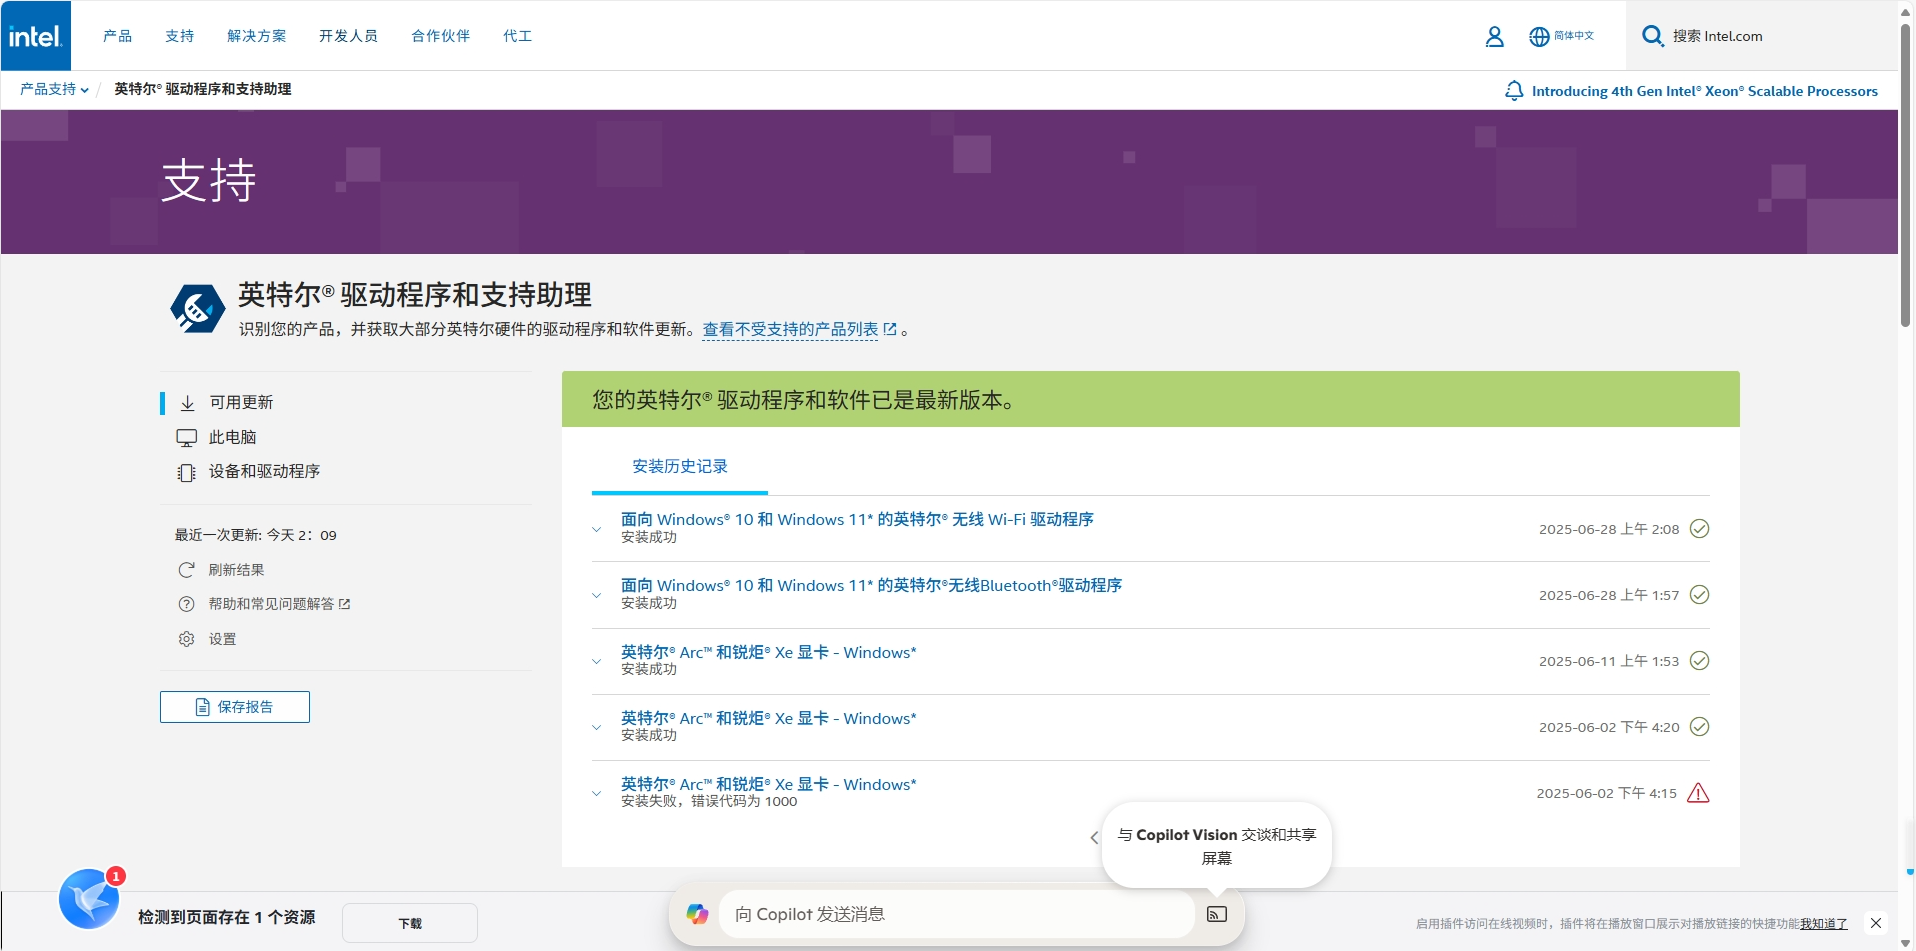The height and width of the screenshot is (951, 1916).
Task: Click success checkmark for Bluetooth driver row
Action: (x=1699, y=595)
